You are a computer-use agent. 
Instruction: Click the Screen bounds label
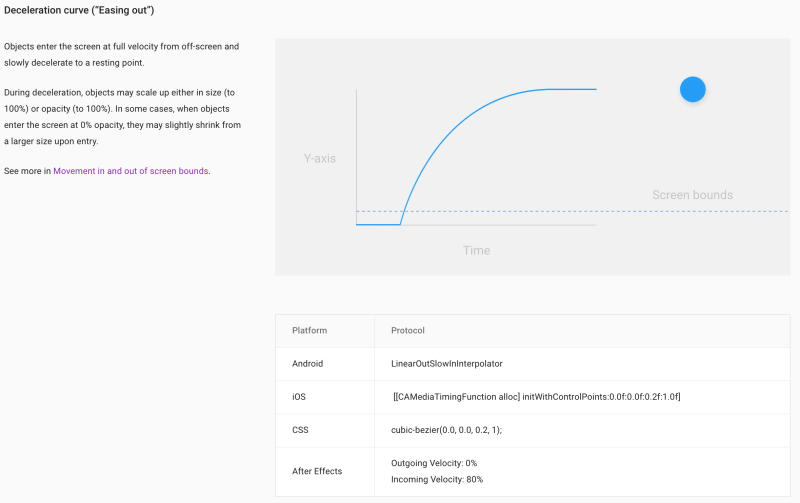tap(692, 195)
